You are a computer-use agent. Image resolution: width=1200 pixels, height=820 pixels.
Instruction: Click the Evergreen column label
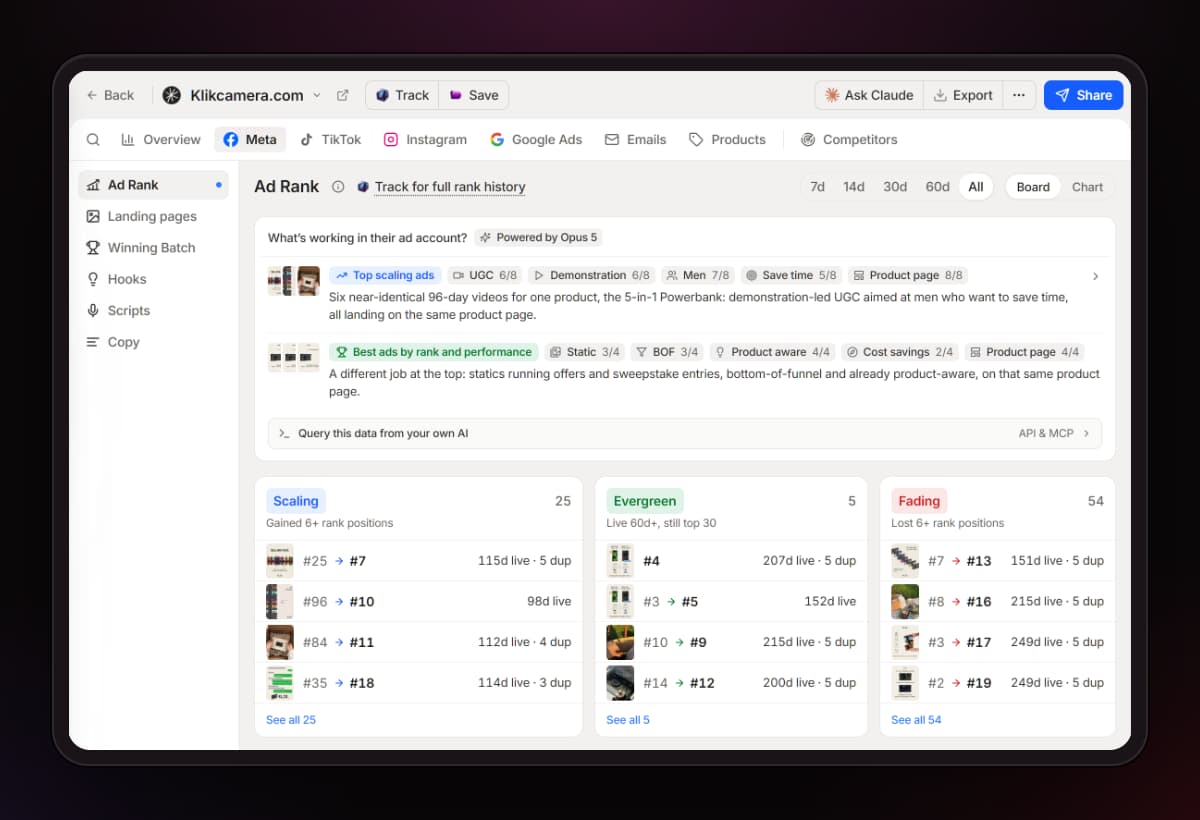(645, 501)
